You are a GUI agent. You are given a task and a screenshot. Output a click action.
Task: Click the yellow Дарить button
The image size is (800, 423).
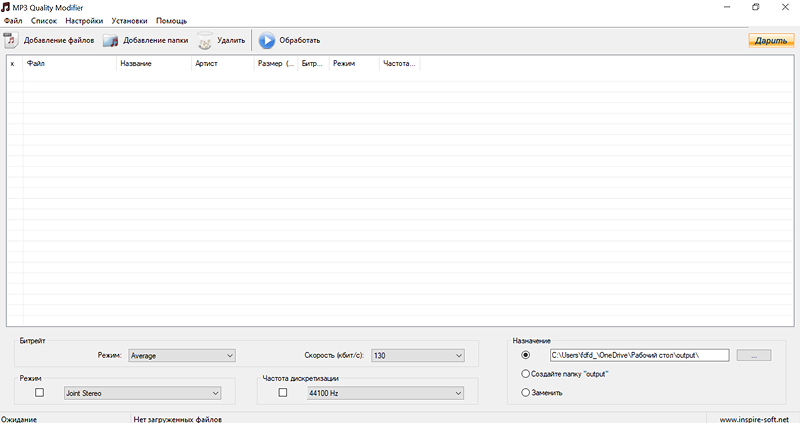point(770,41)
